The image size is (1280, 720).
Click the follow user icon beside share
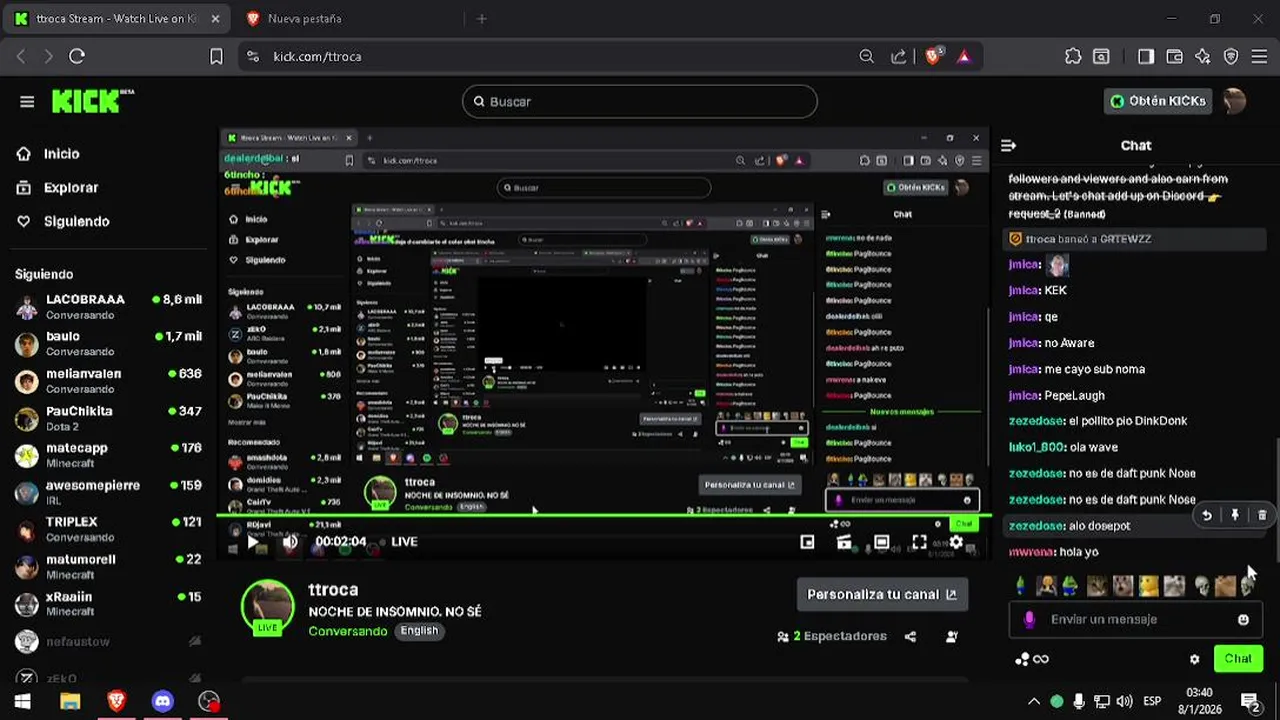click(x=952, y=636)
